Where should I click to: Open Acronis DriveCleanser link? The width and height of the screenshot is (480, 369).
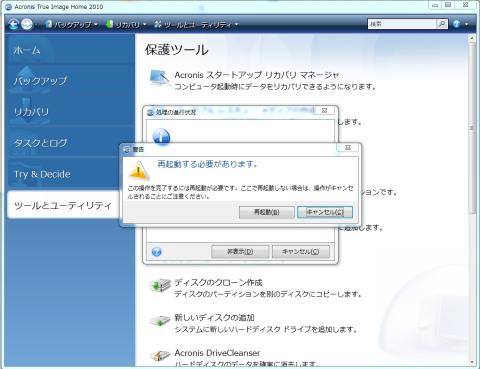coord(217,353)
